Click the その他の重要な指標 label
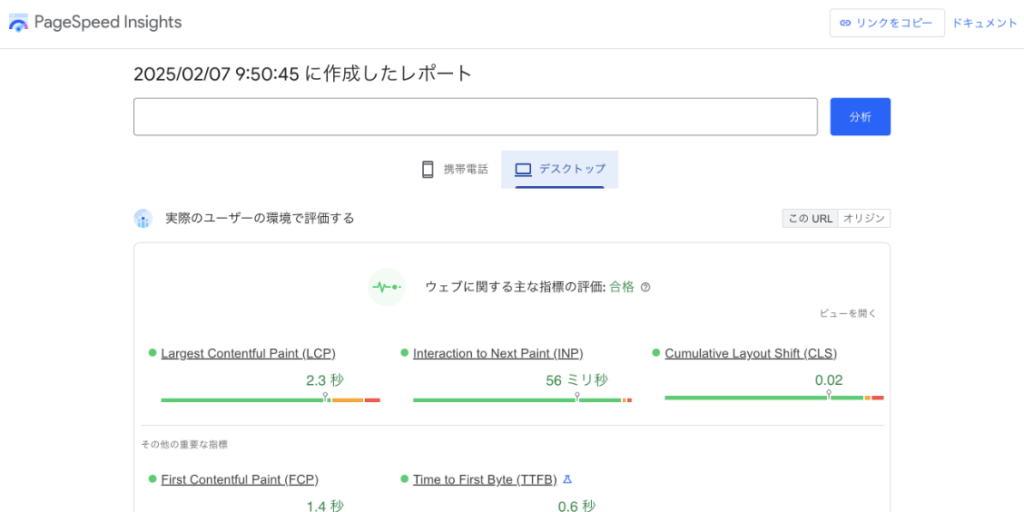Image resolution: width=1024 pixels, height=512 pixels. point(184,445)
